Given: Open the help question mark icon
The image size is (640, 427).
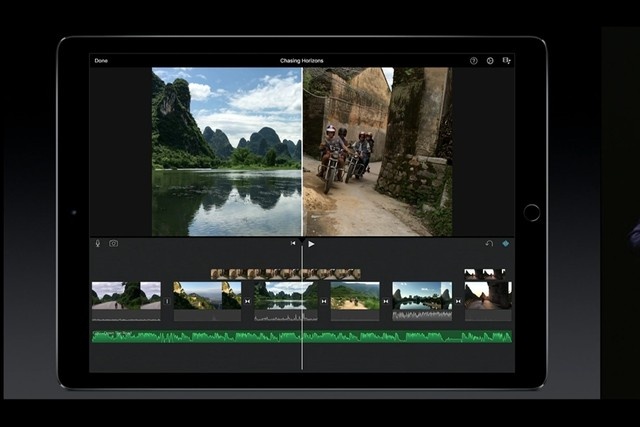Looking at the screenshot, I should (473, 61).
